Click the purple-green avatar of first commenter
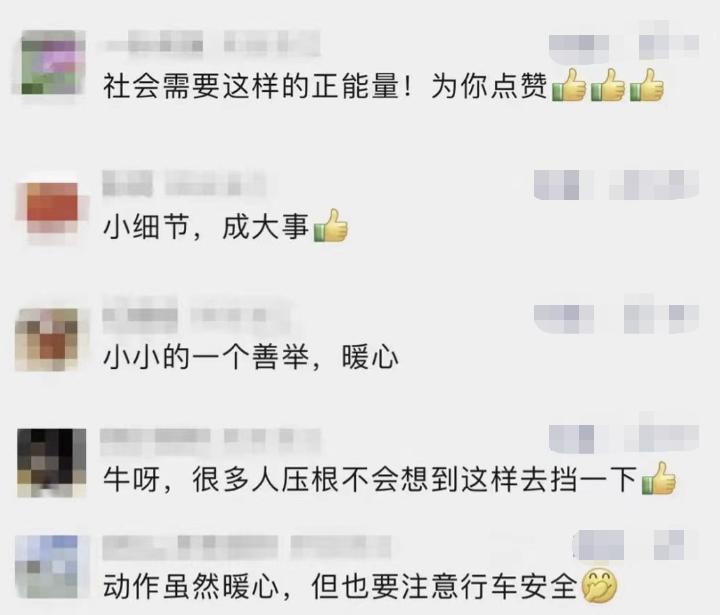The image size is (720, 615). pyautogui.click(x=53, y=62)
